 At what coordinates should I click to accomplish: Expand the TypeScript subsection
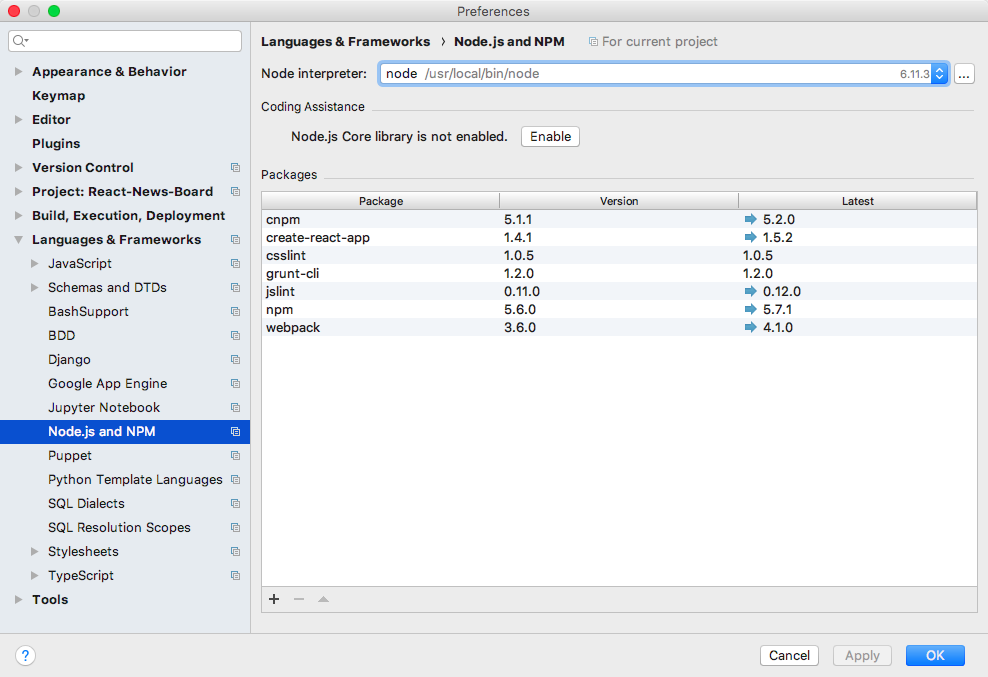point(35,576)
